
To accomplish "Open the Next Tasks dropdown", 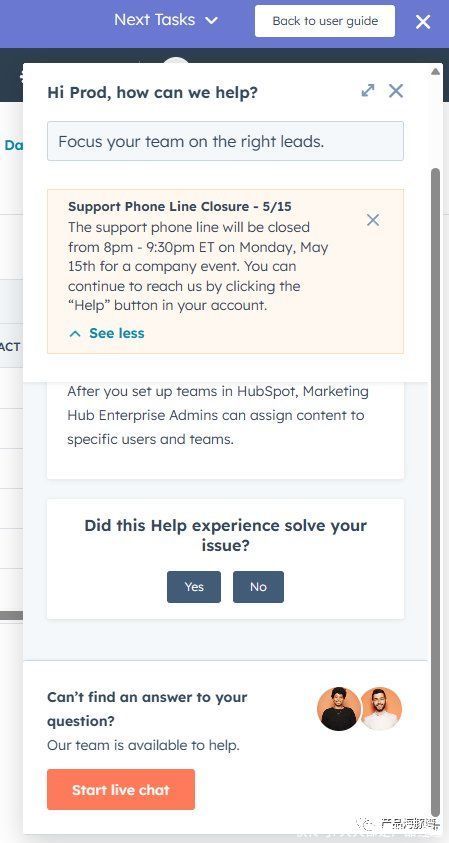I will click(x=166, y=20).
